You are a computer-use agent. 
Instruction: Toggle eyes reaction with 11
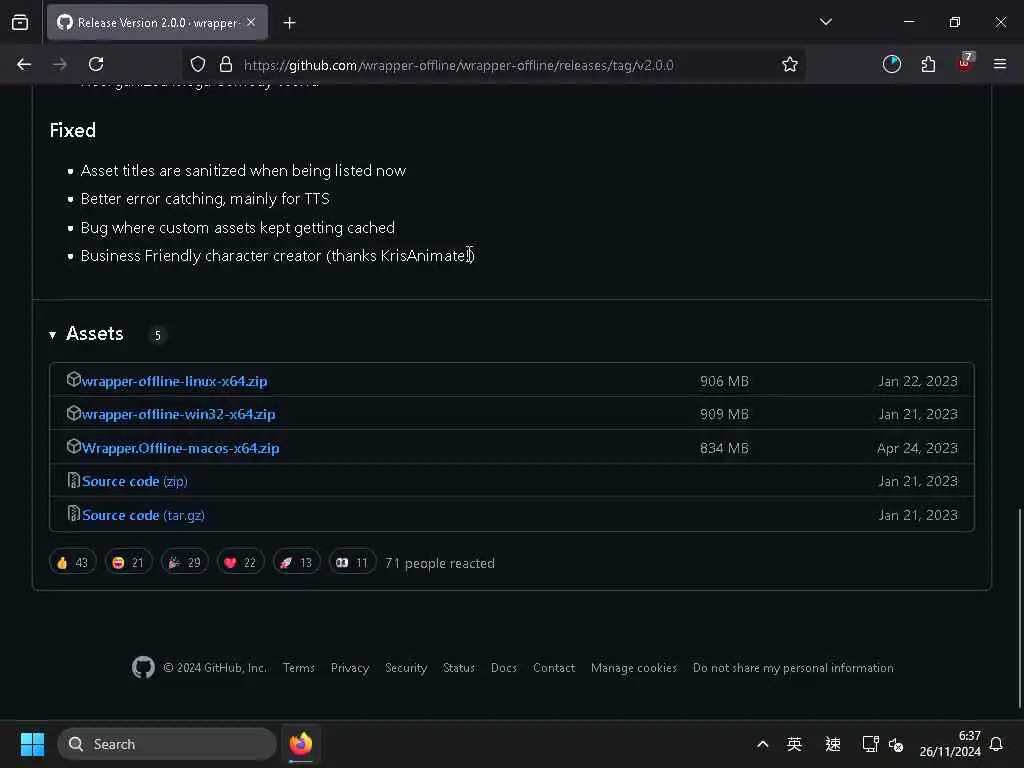click(353, 562)
